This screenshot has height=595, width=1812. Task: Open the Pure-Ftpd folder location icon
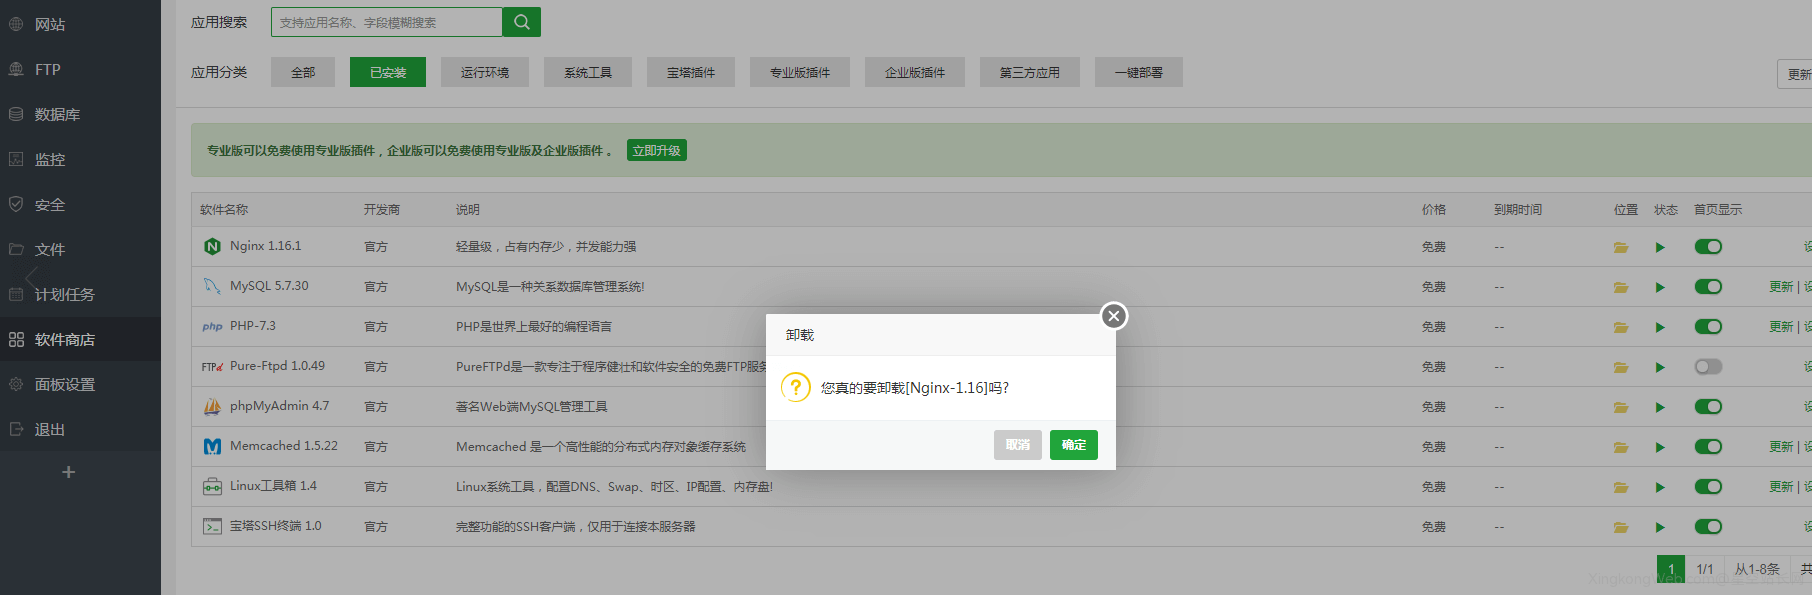pyautogui.click(x=1621, y=367)
